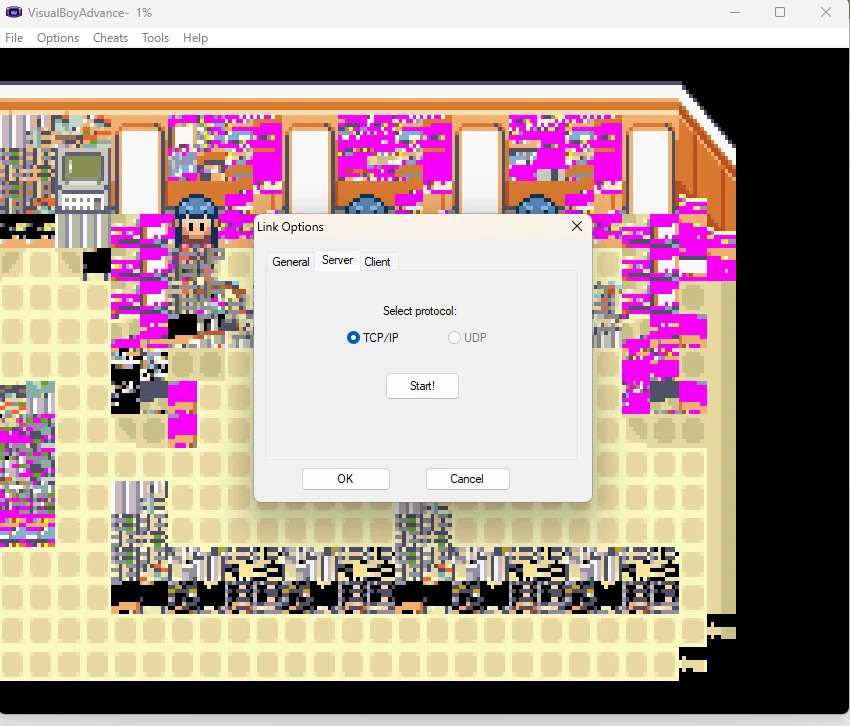The image size is (850, 726).
Task: Confirm with the OK button
Action: [345, 479]
